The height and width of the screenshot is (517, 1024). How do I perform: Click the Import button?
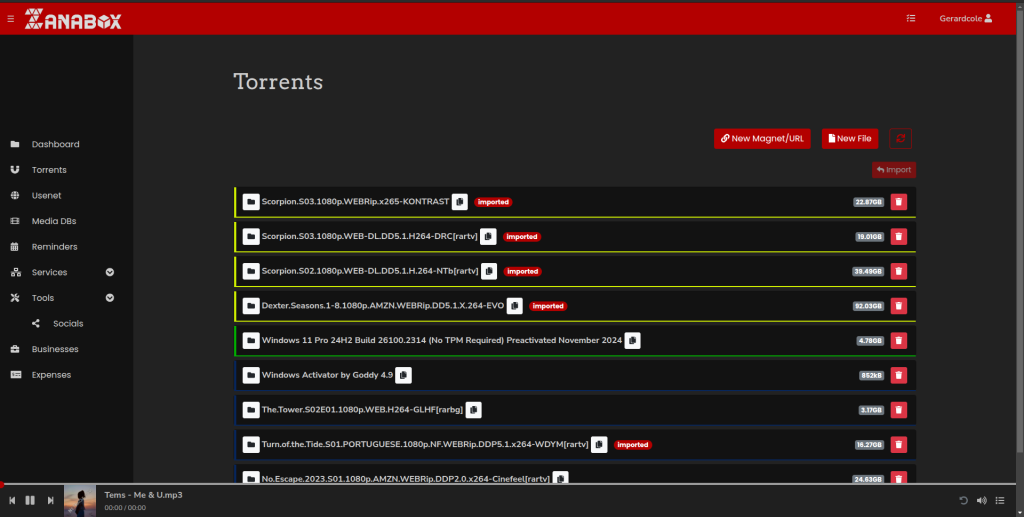(x=893, y=170)
